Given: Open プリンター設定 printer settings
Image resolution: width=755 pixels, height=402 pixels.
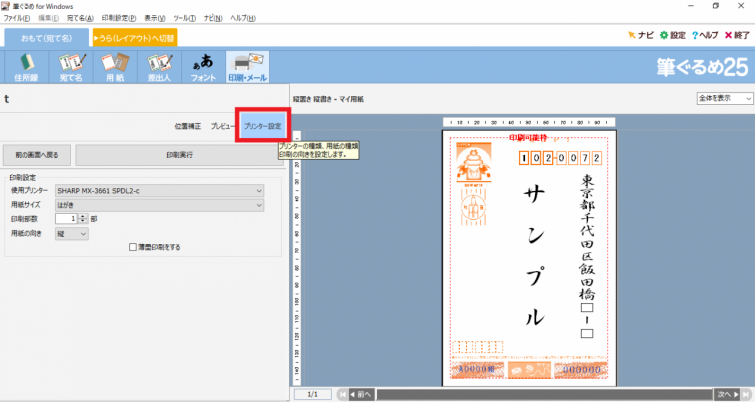Looking at the screenshot, I should [x=262, y=126].
